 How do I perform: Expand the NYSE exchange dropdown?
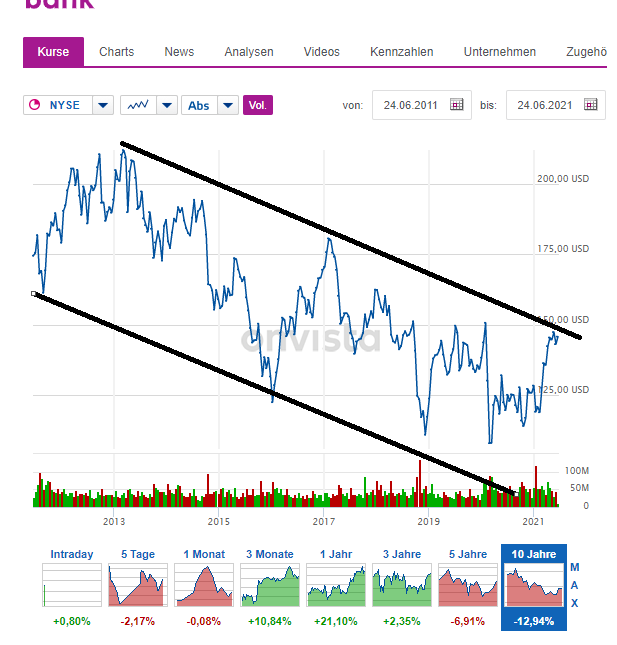[x=103, y=105]
